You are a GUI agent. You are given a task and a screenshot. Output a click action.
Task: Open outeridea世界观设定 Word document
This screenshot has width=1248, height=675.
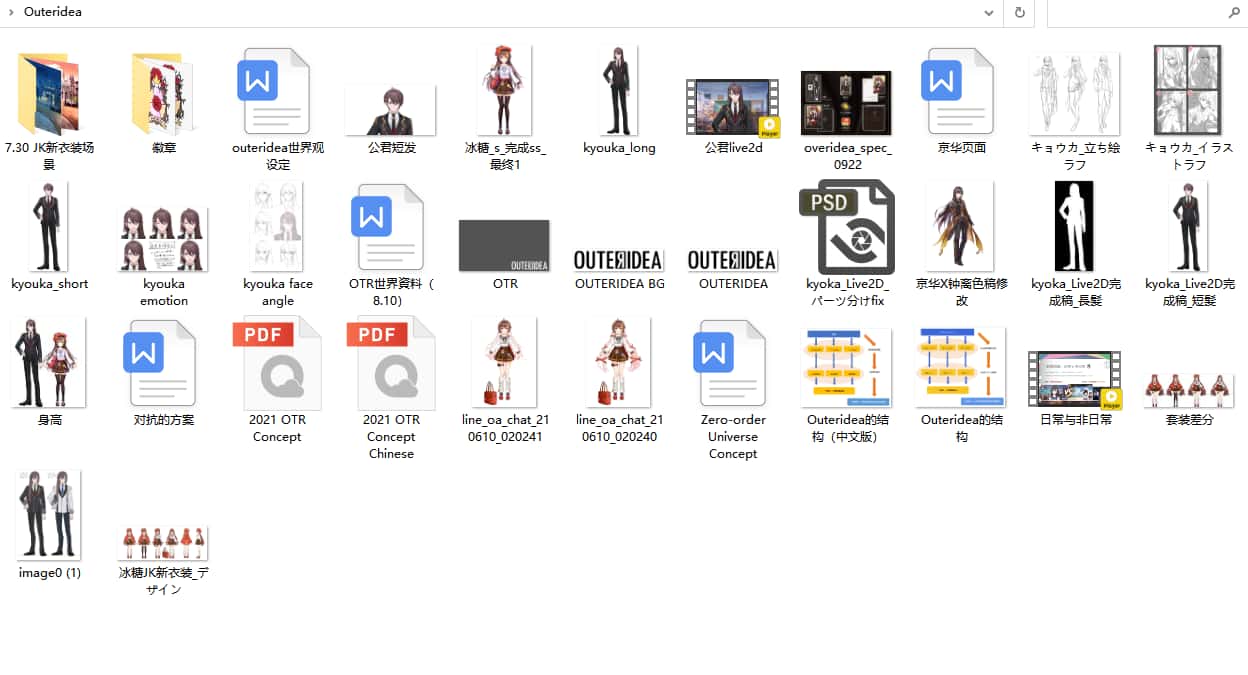point(277,92)
